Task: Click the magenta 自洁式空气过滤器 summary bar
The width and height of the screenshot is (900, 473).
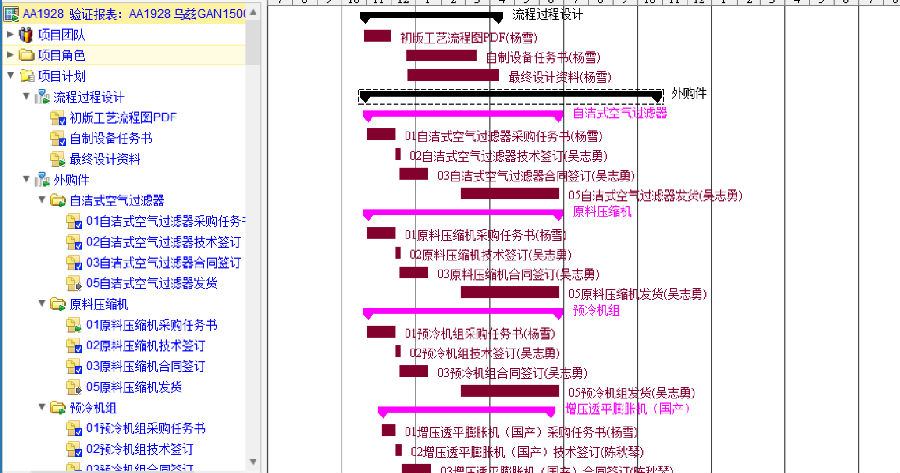Action: (x=463, y=116)
